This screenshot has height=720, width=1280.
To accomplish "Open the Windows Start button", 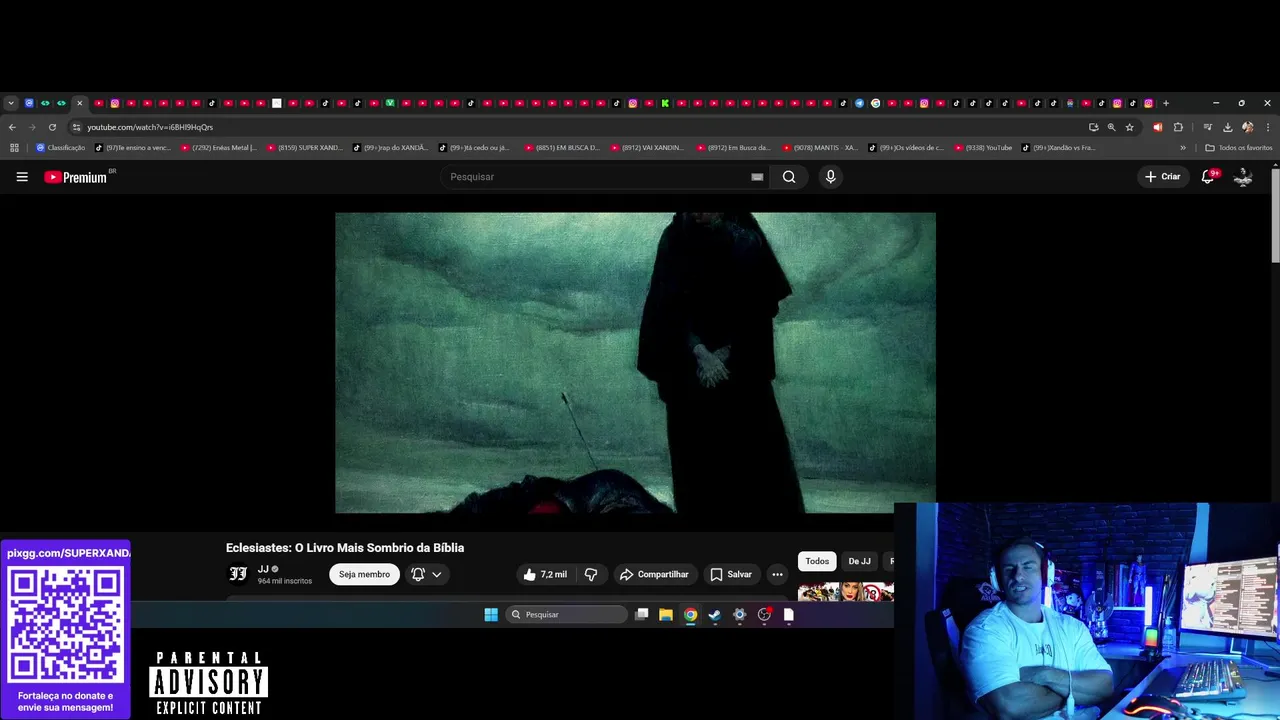I will 491,615.
